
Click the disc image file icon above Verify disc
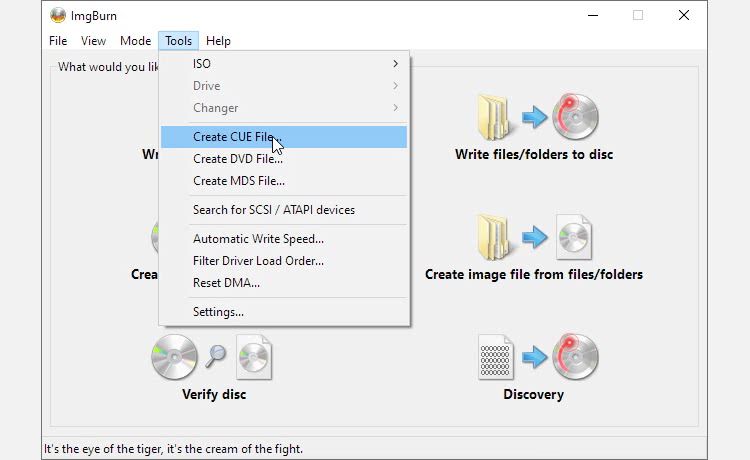(x=254, y=357)
